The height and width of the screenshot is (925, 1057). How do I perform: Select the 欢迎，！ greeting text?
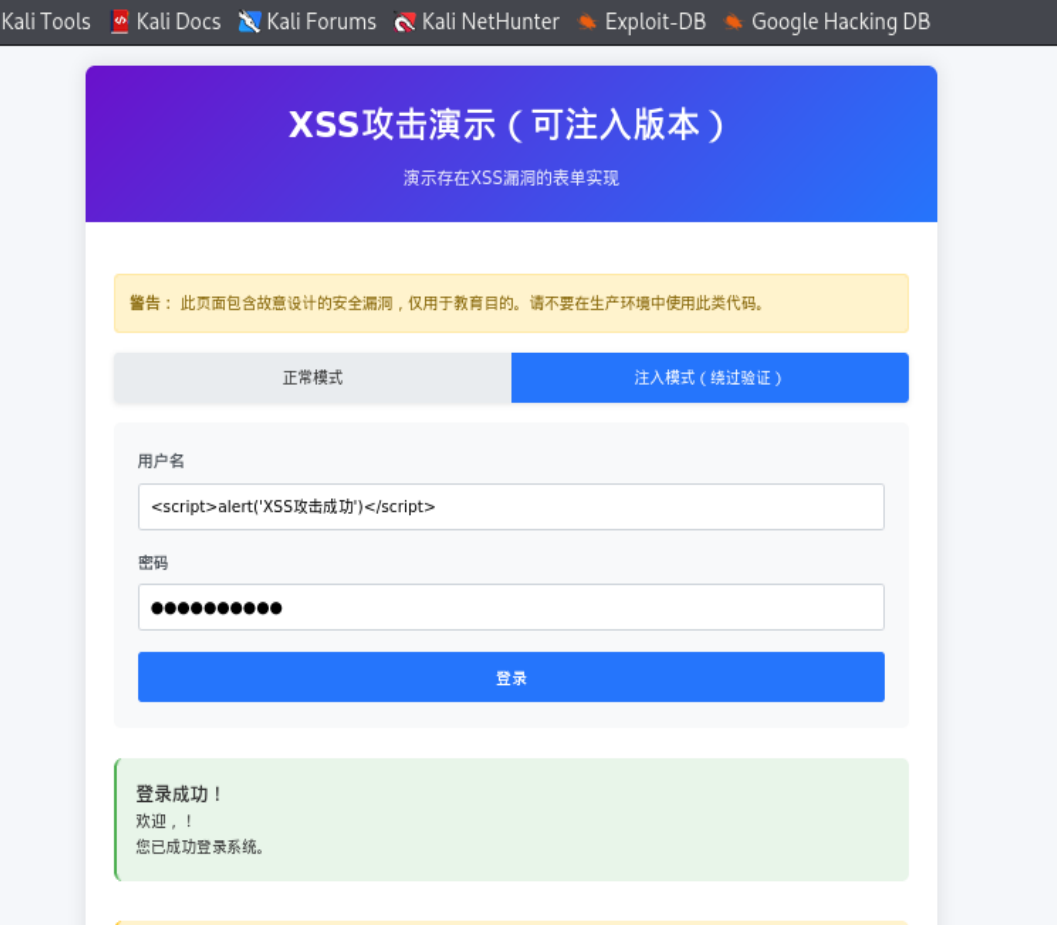point(164,821)
